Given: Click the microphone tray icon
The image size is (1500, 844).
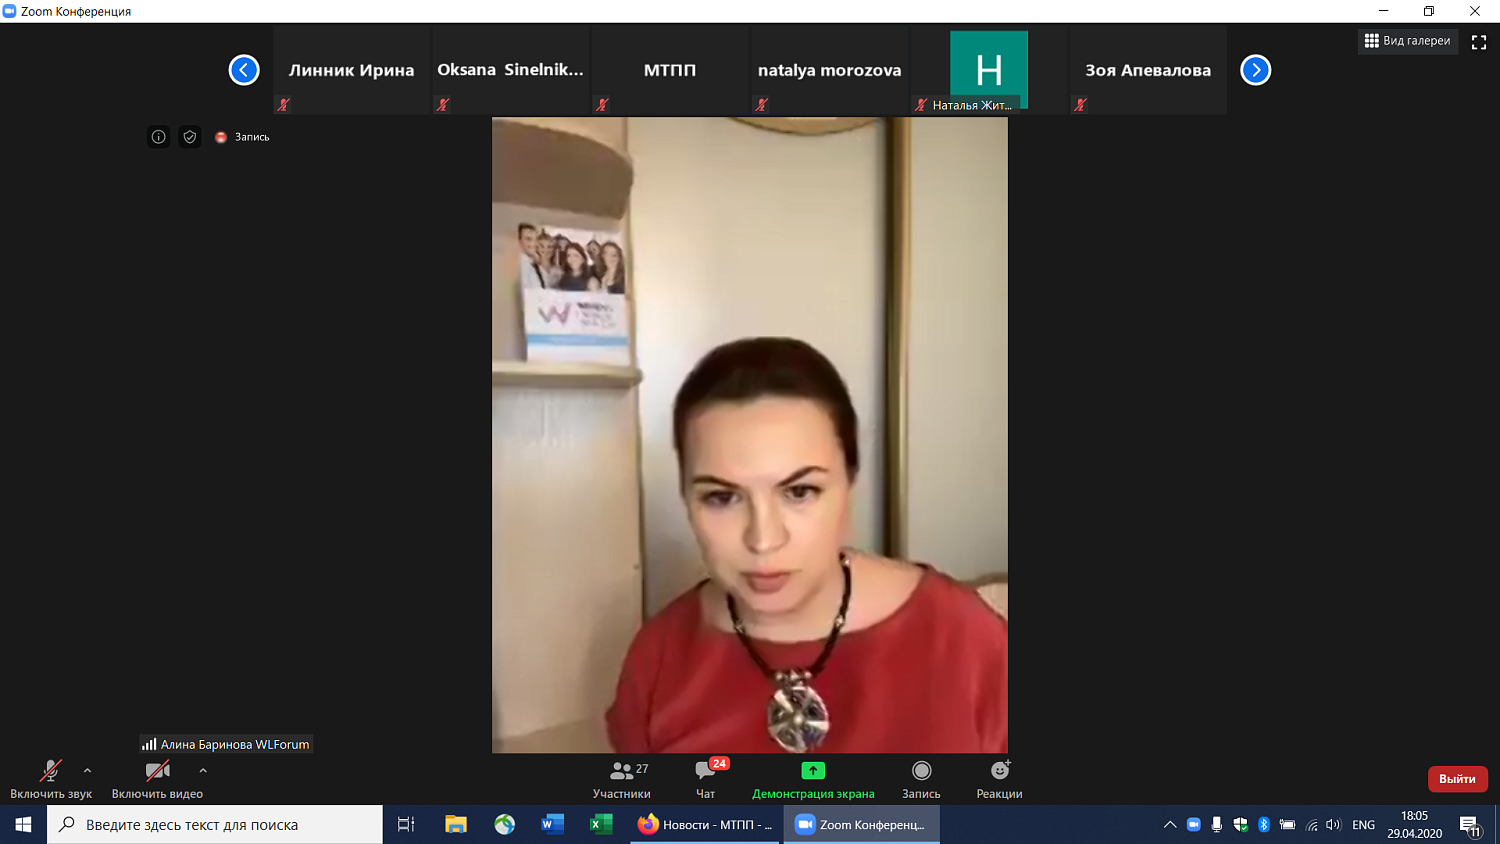Looking at the screenshot, I should coord(1216,825).
